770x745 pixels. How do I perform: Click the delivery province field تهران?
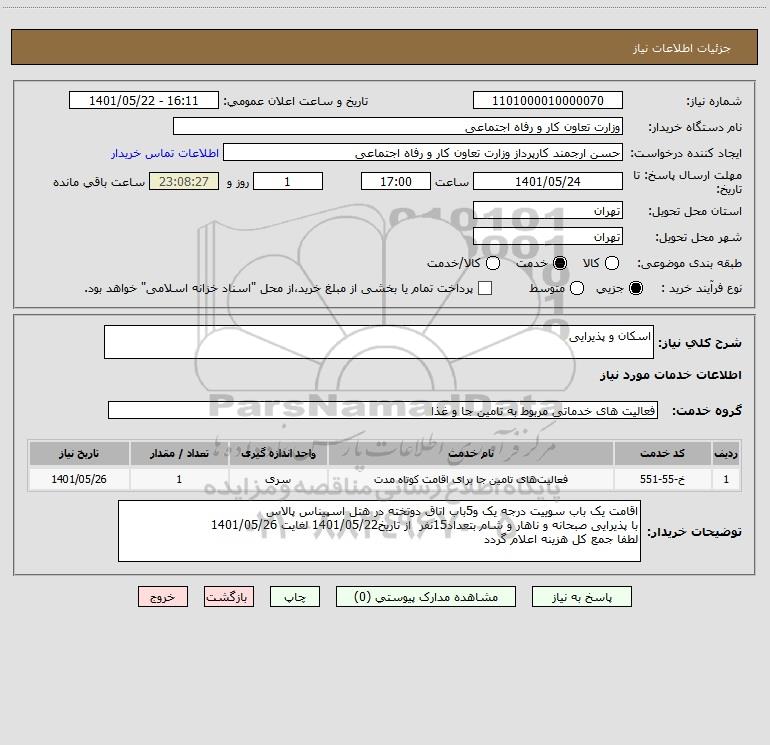(548, 210)
